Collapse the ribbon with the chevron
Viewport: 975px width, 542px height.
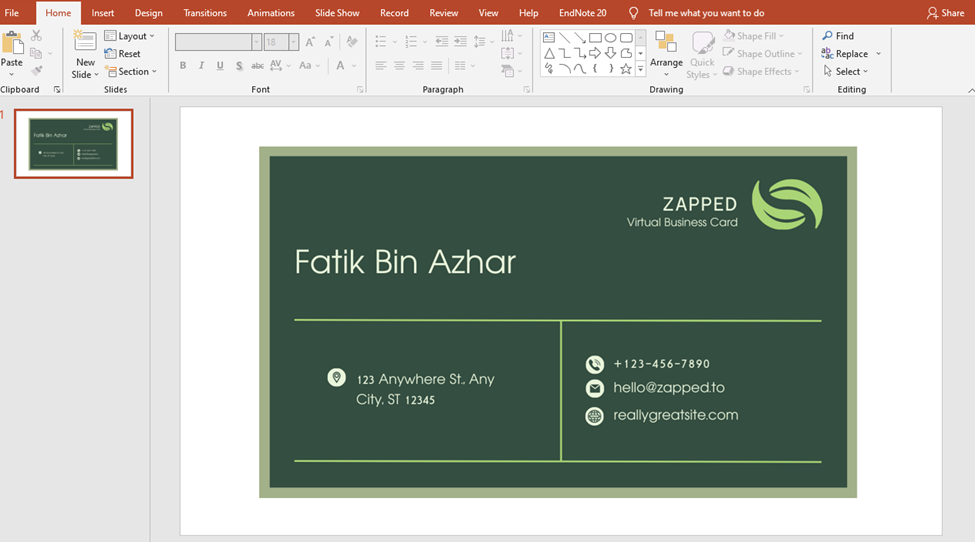coord(971,90)
